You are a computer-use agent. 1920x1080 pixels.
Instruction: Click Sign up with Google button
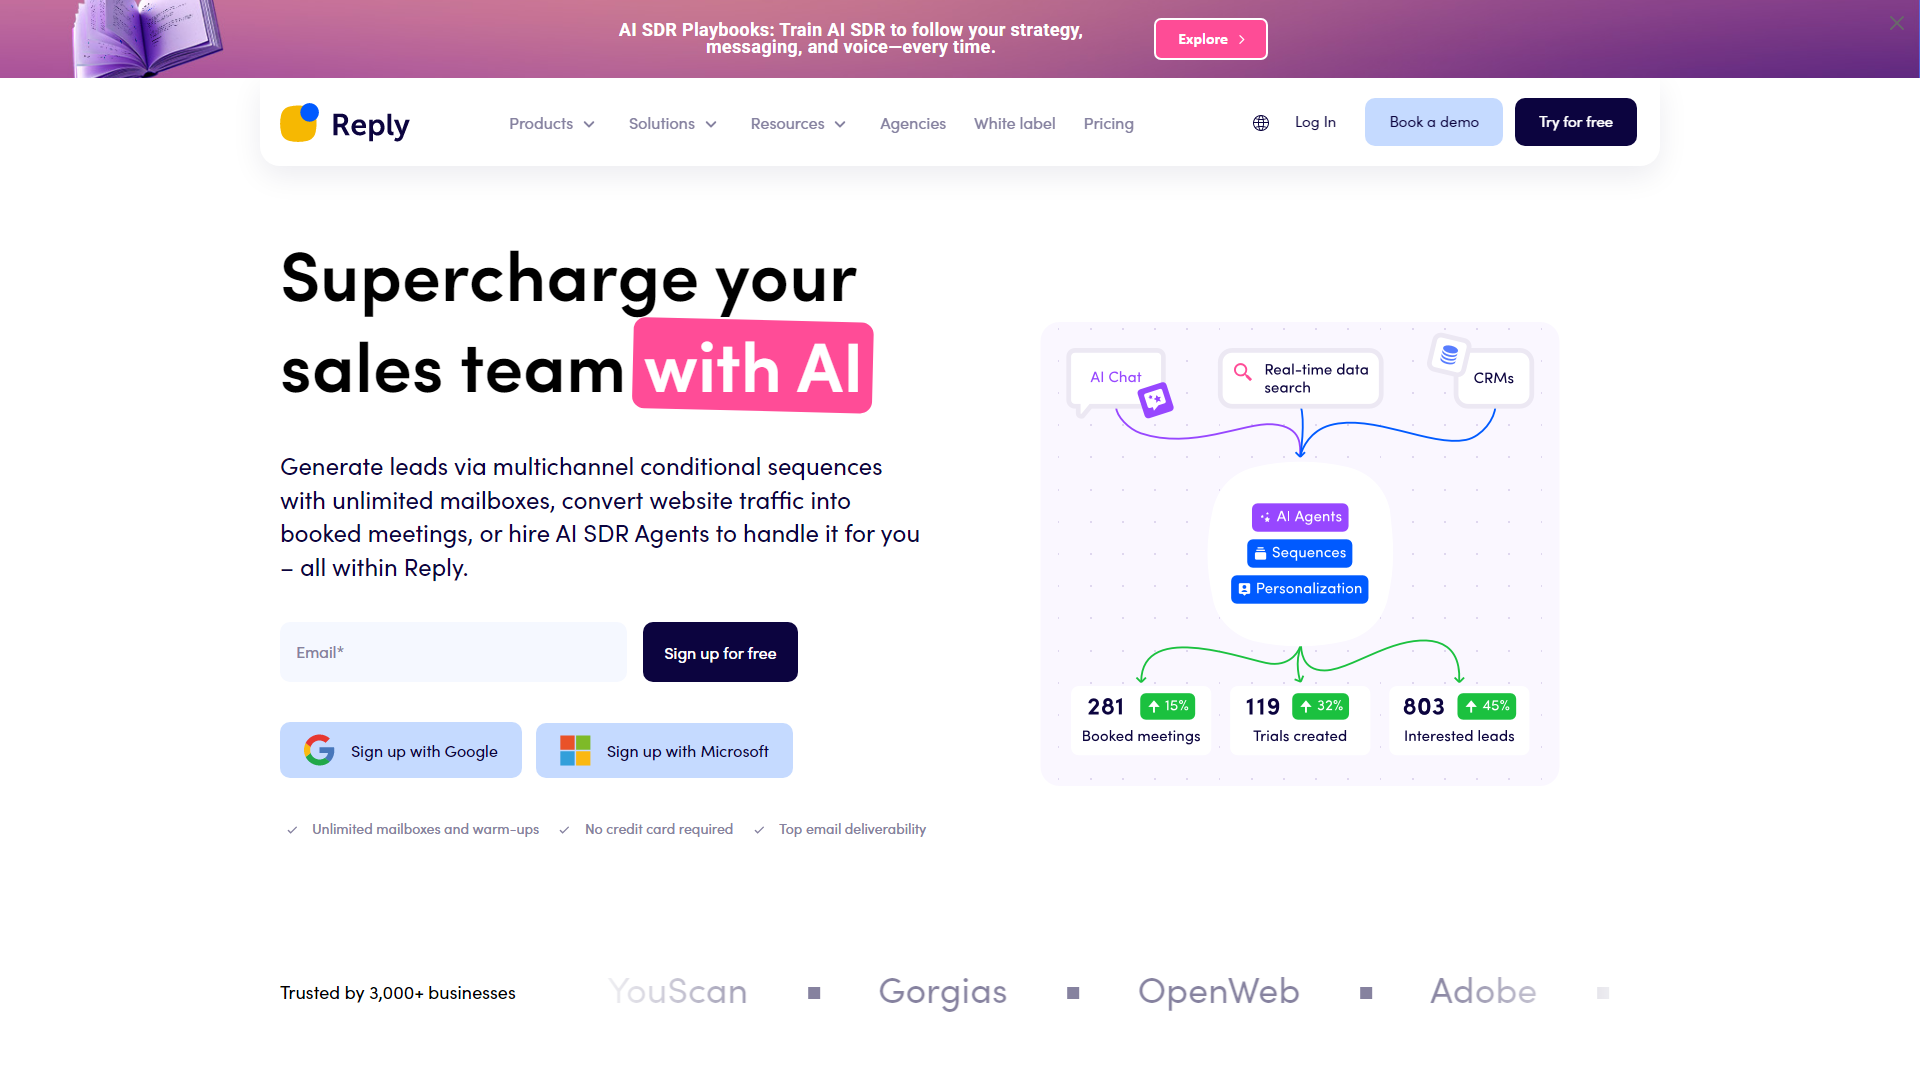tap(400, 749)
